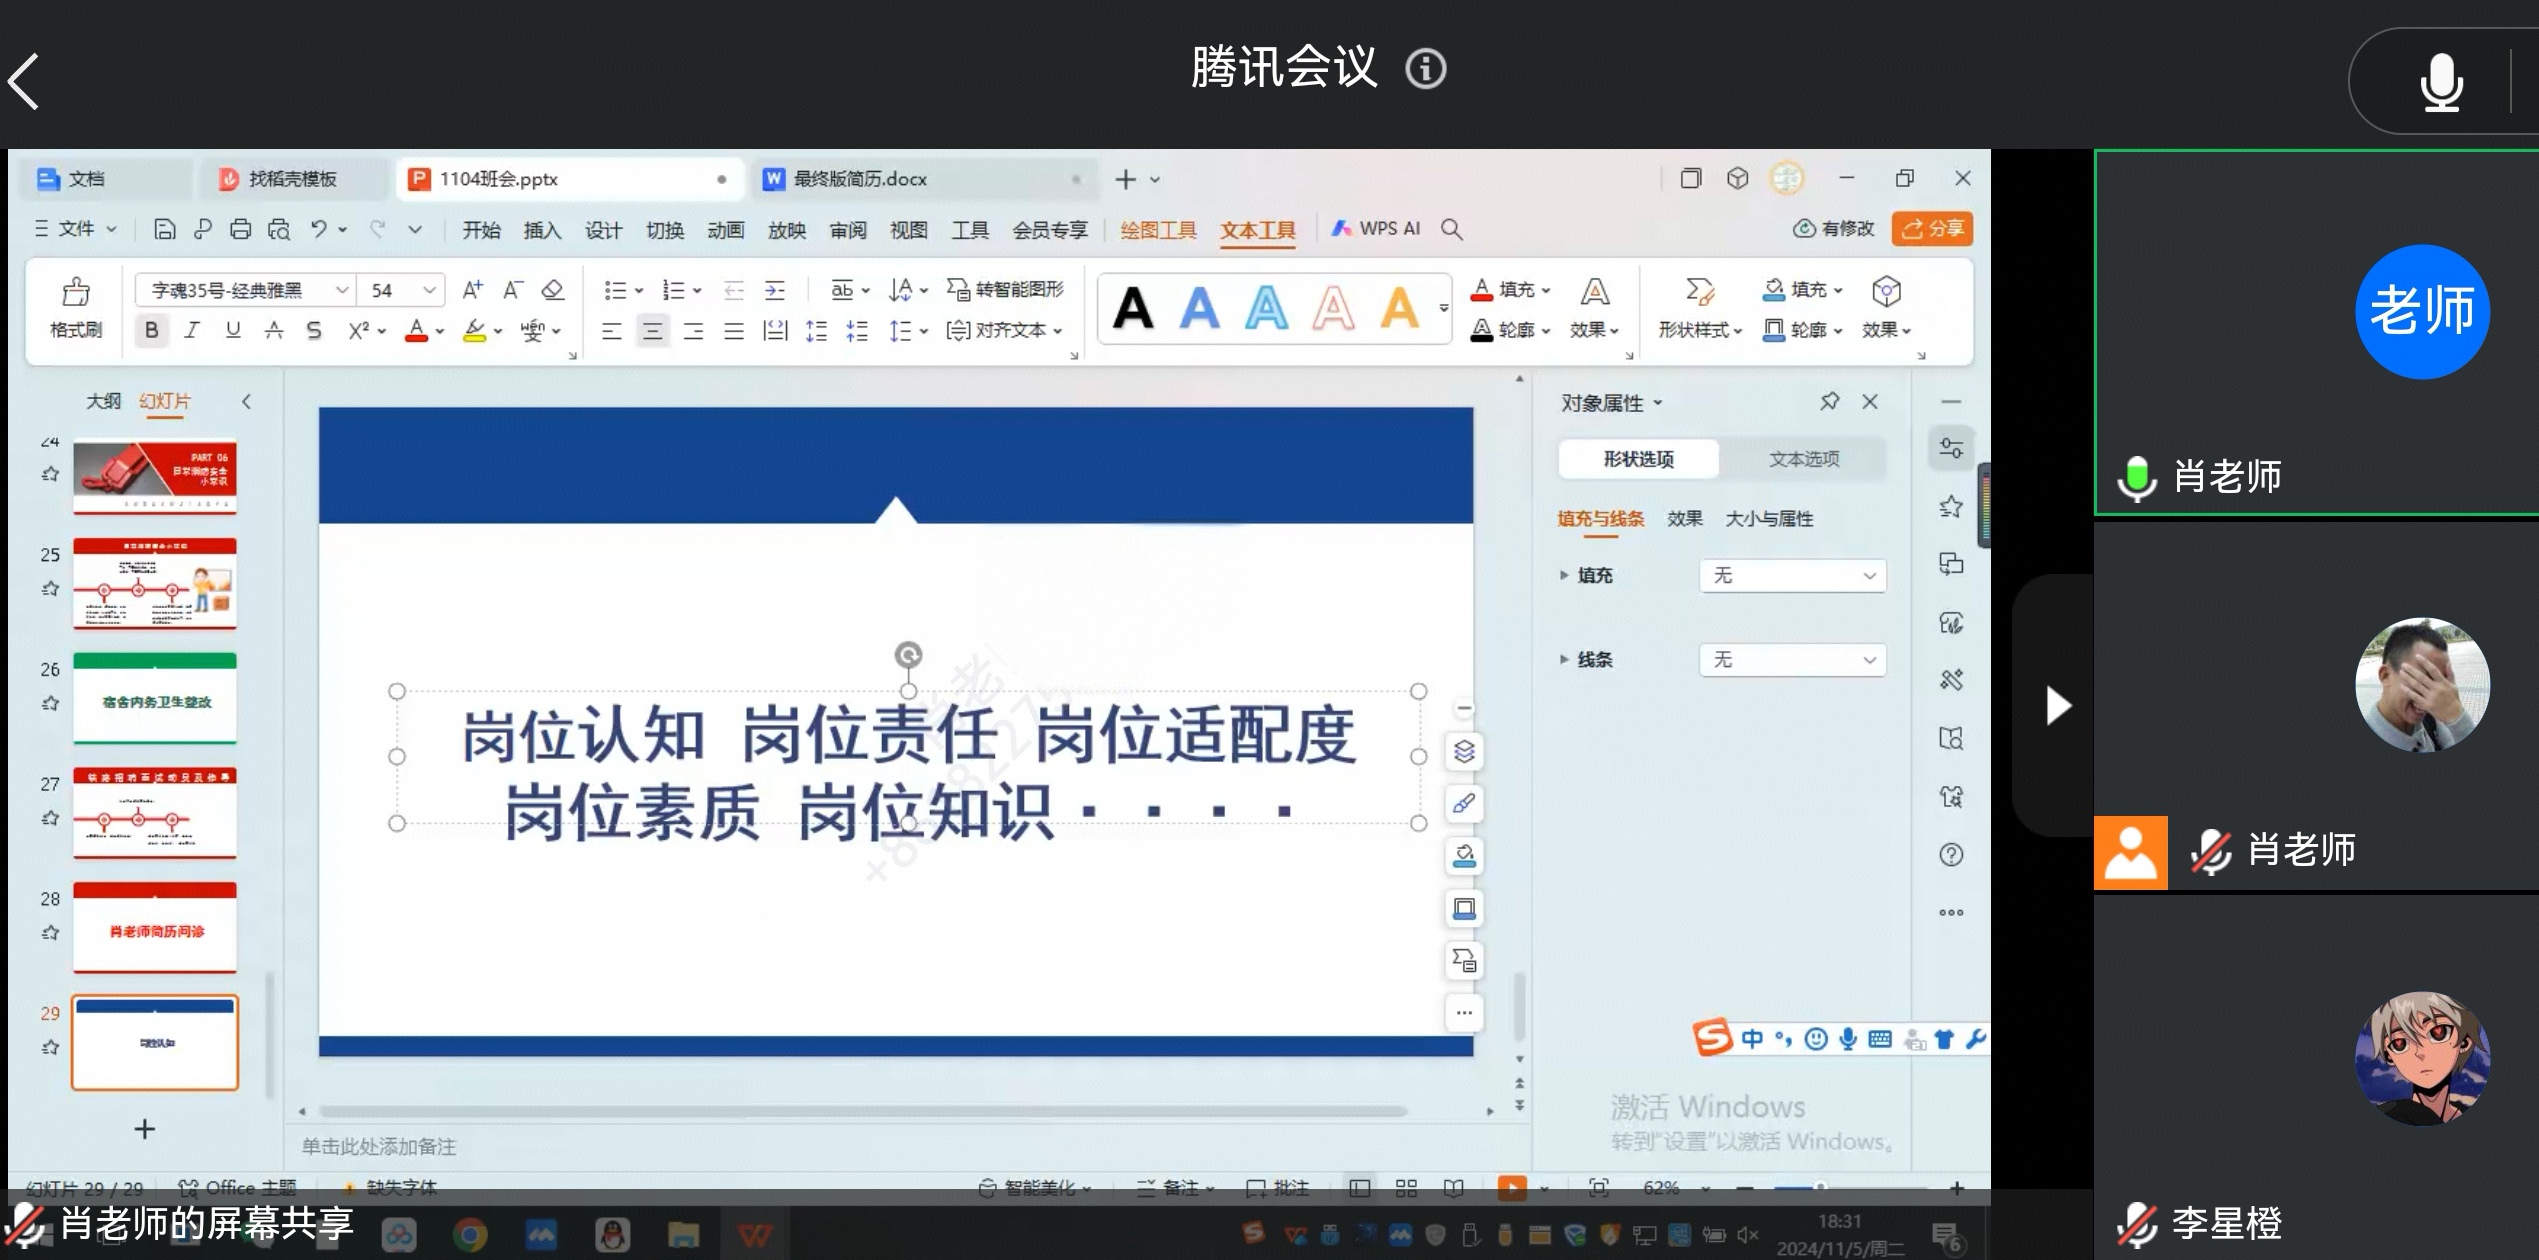Open the font size dropdown showing 54
The width and height of the screenshot is (2539, 1260).
(428, 289)
